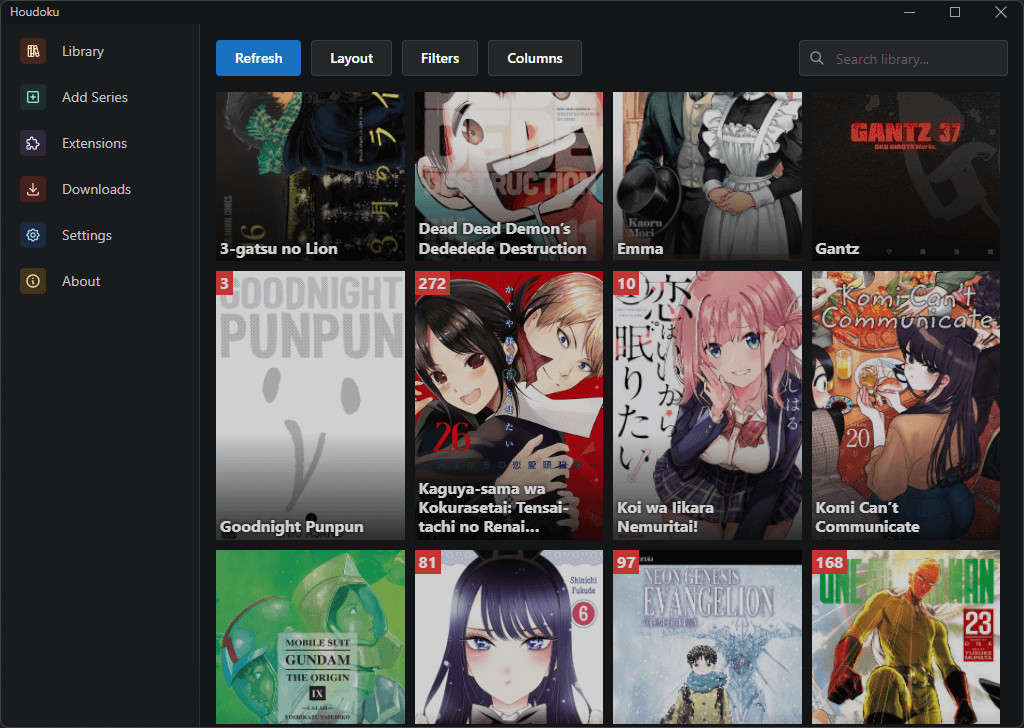Select the Gantz series cover
The image size is (1024, 728).
[x=906, y=176]
